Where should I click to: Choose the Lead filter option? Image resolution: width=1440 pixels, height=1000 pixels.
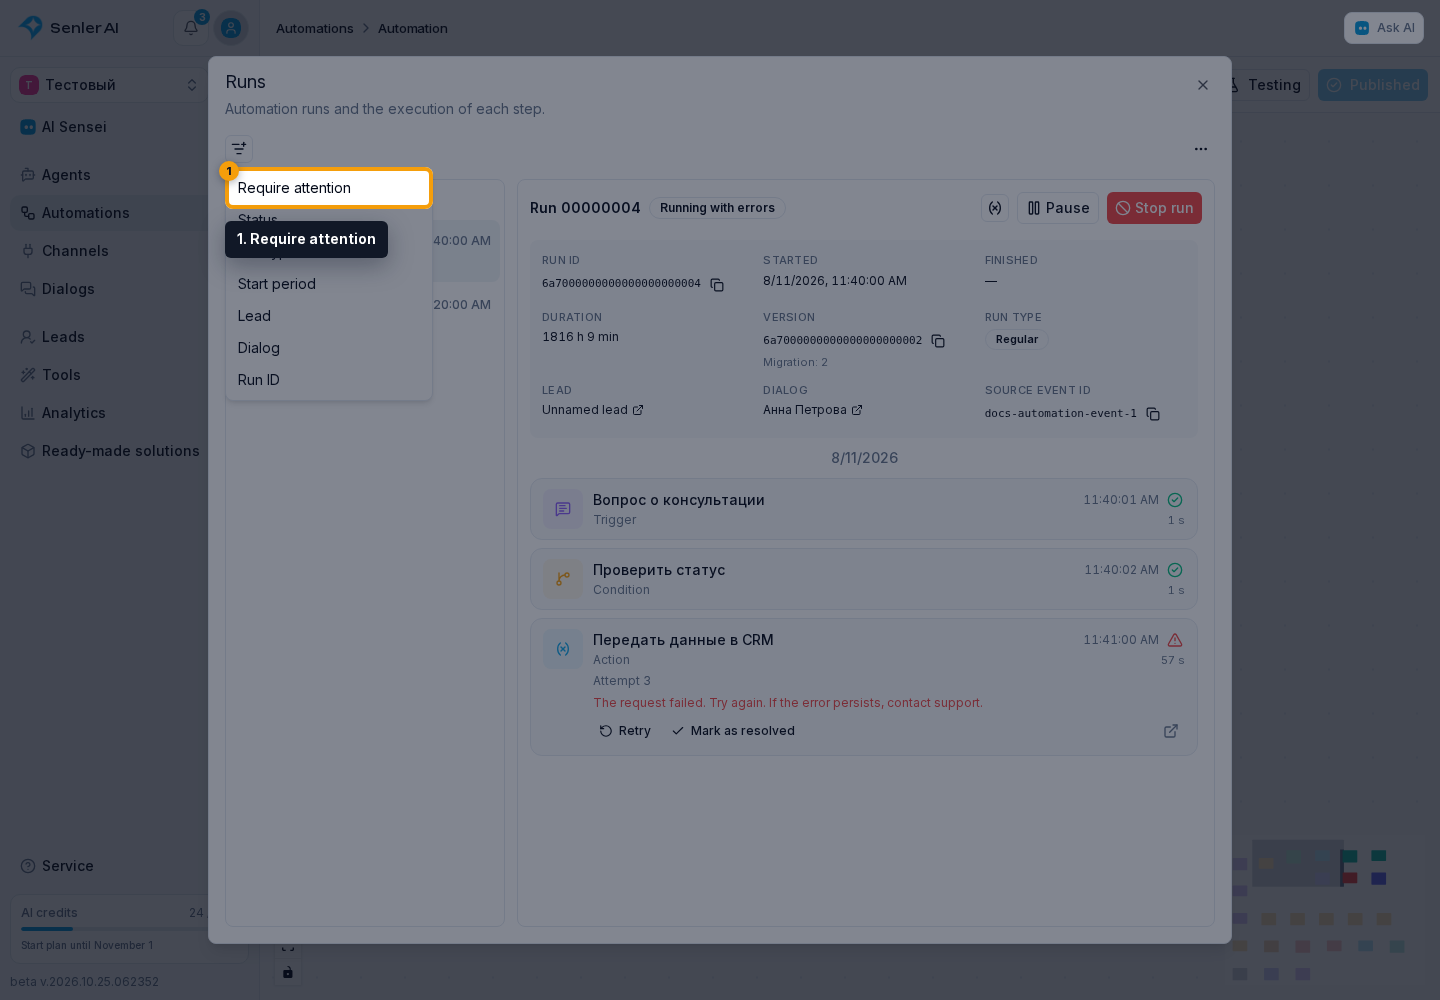[329, 316]
